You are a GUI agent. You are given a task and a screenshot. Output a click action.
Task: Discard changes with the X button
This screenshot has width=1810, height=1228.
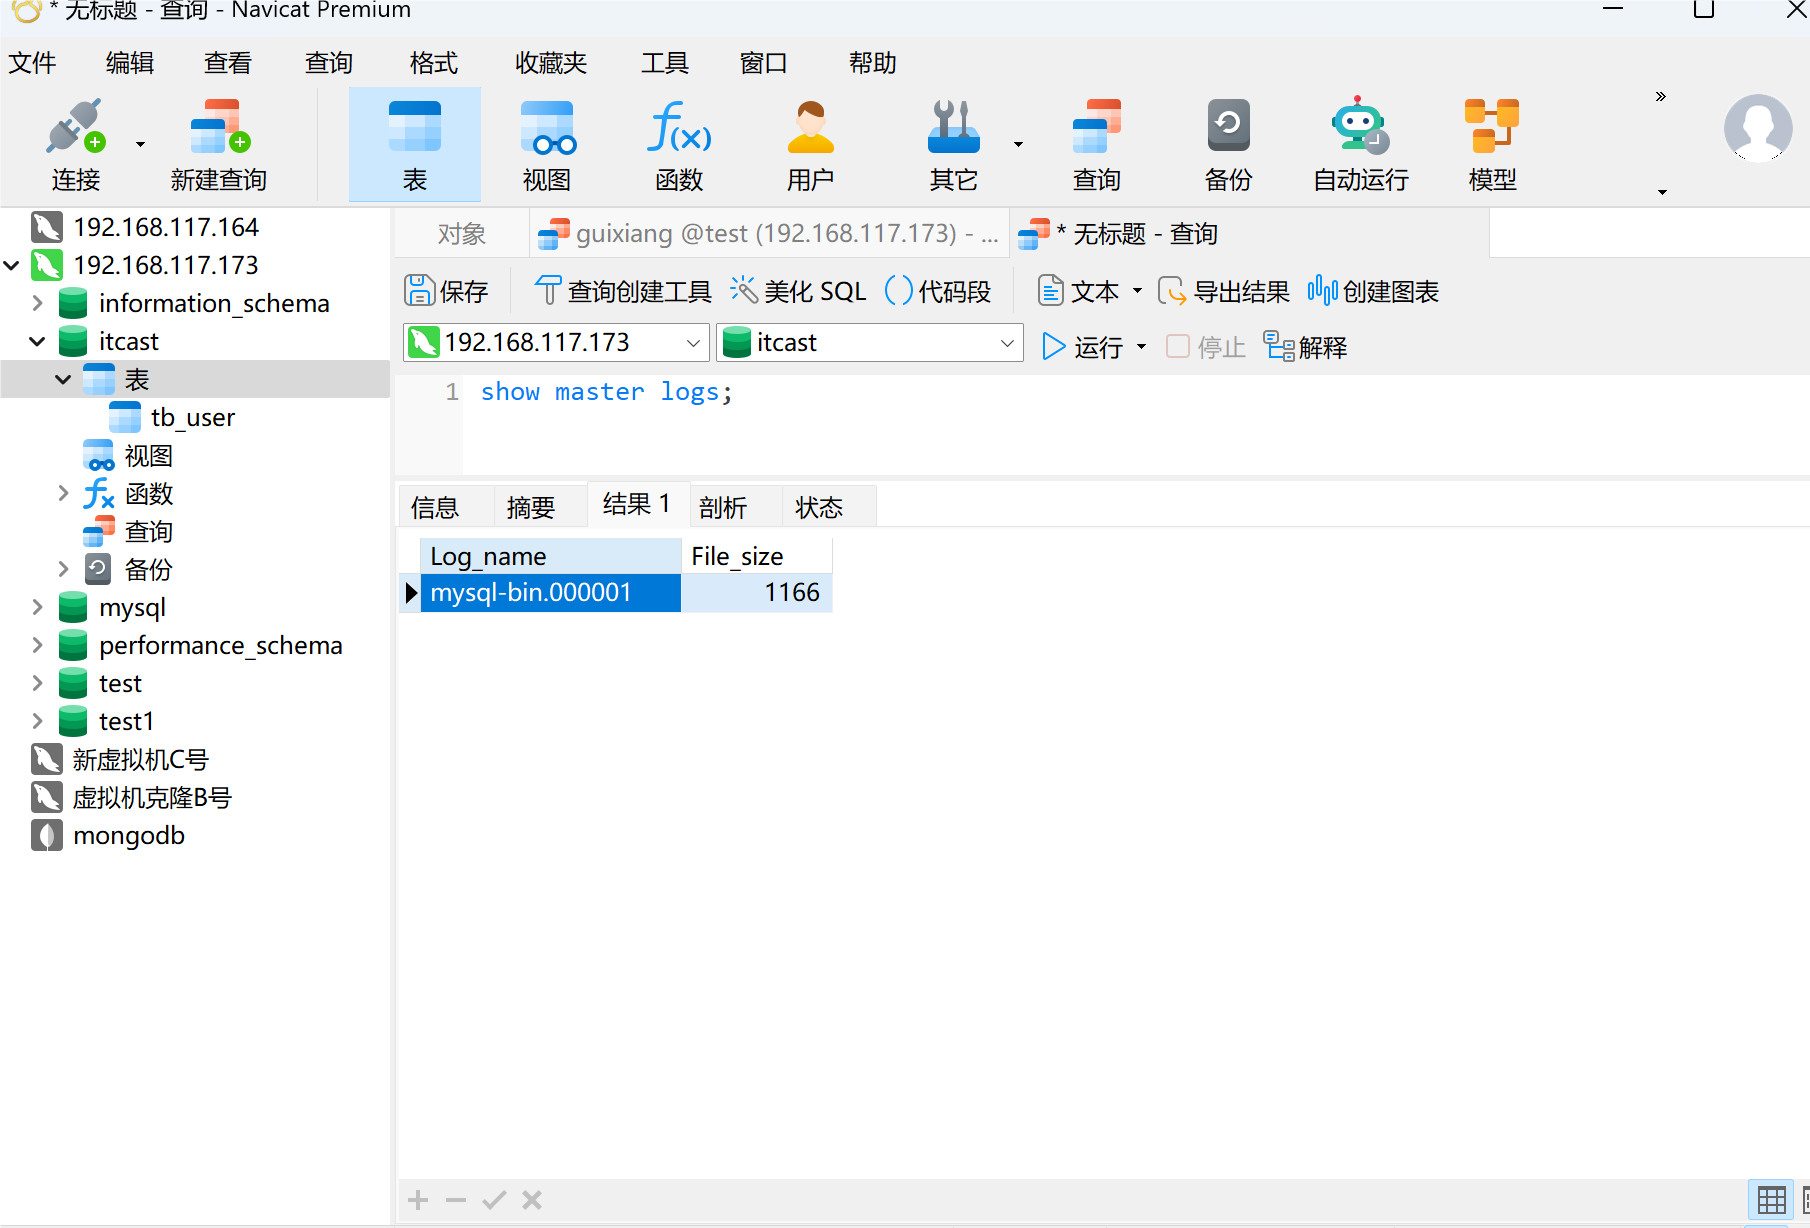[532, 1200]
